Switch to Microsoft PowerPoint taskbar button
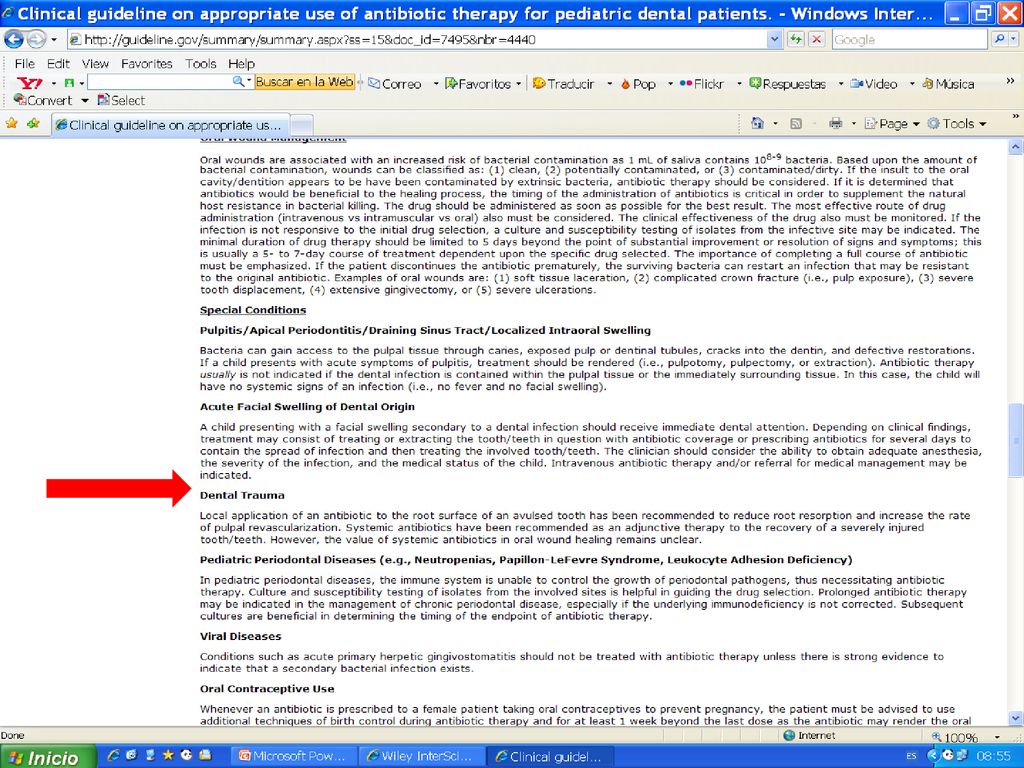The height and width of the screenshot is (768, 1024). pos(295,756)
